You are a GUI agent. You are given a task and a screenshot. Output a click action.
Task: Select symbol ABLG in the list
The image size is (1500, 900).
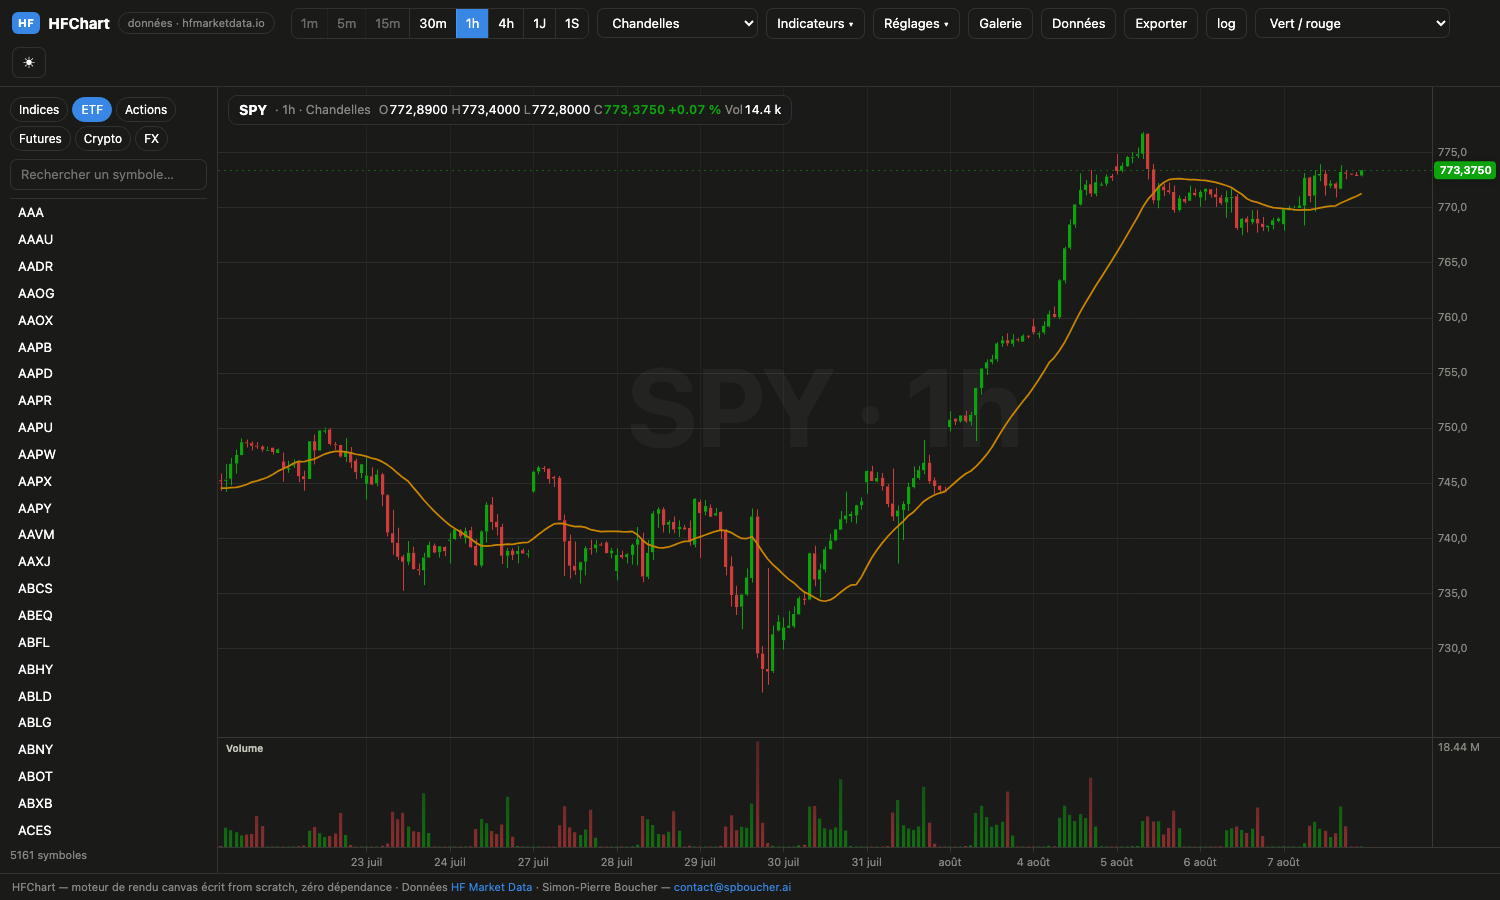[108, 722]
